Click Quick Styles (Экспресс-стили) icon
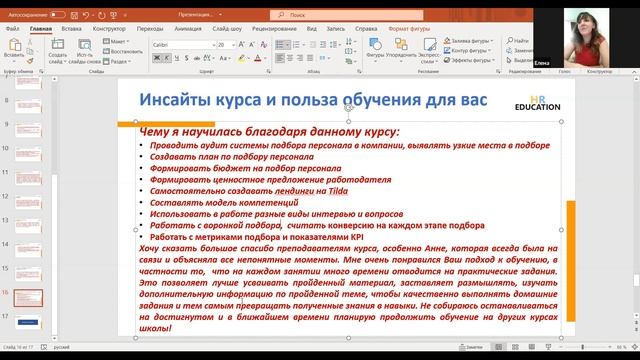This screenshot has width=640, height=360. click(x=430, y=44)
